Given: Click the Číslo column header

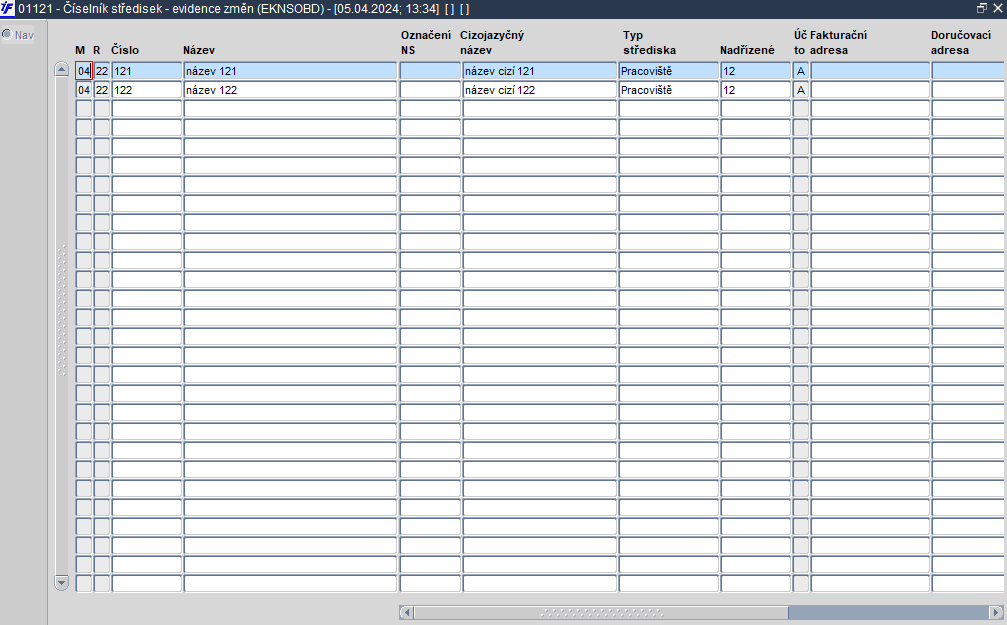Looking at the screenshot, I should coord(125,50).
